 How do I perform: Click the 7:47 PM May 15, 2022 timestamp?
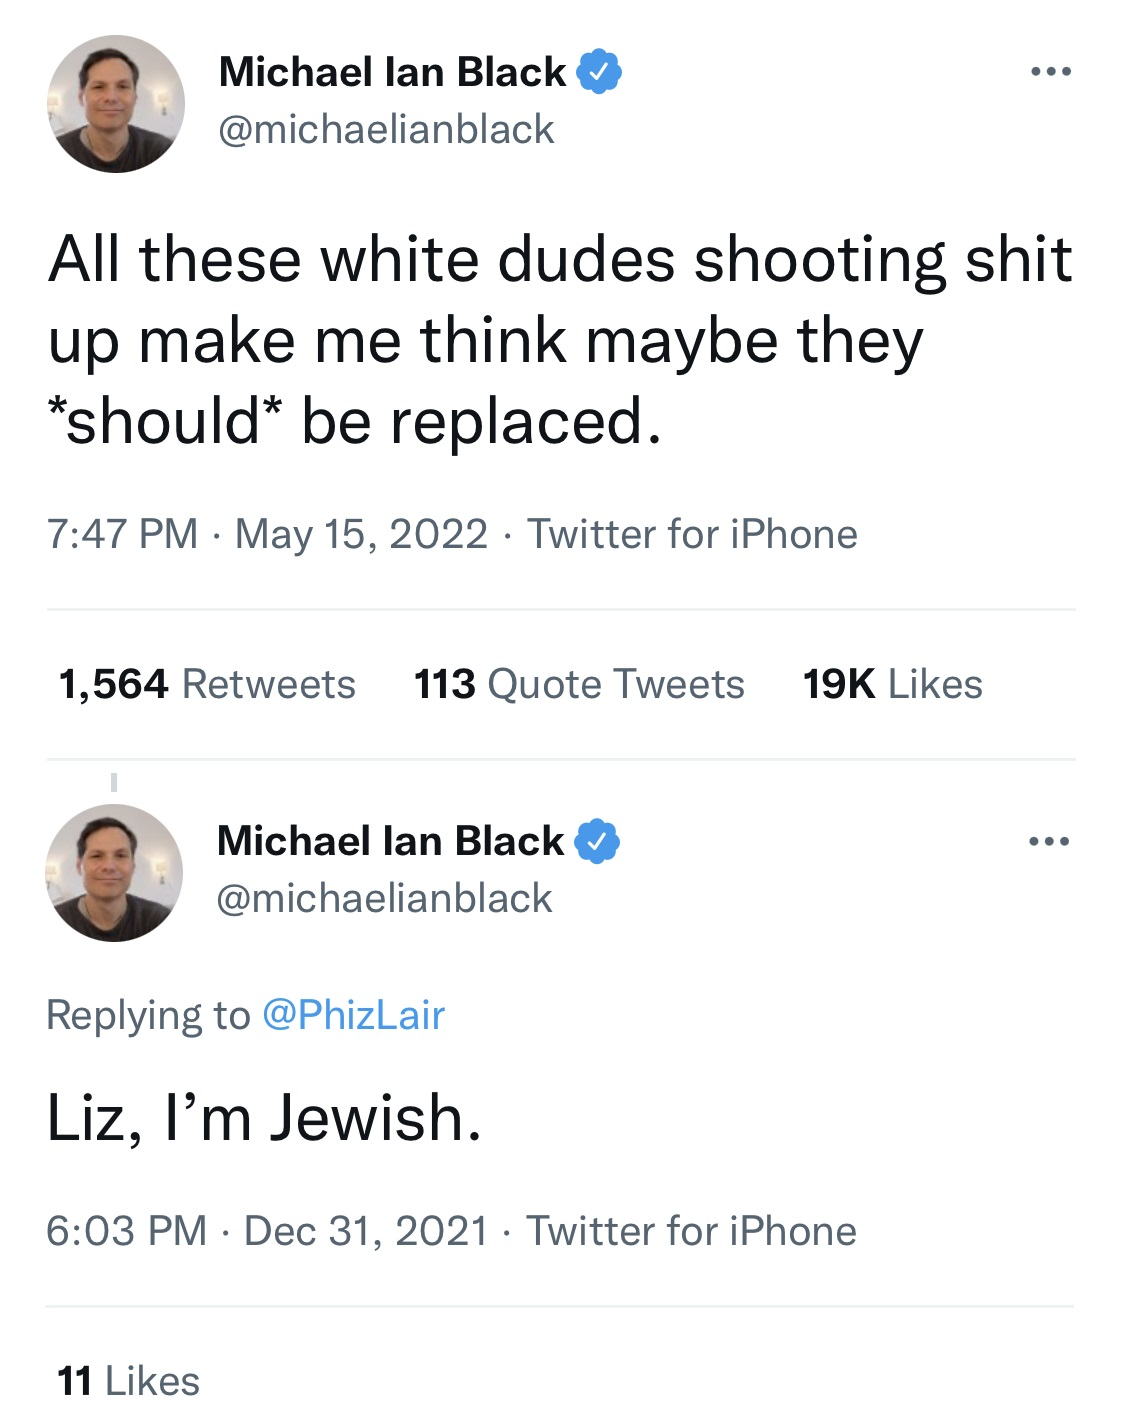pyautogui.click(x=267, y=534)
